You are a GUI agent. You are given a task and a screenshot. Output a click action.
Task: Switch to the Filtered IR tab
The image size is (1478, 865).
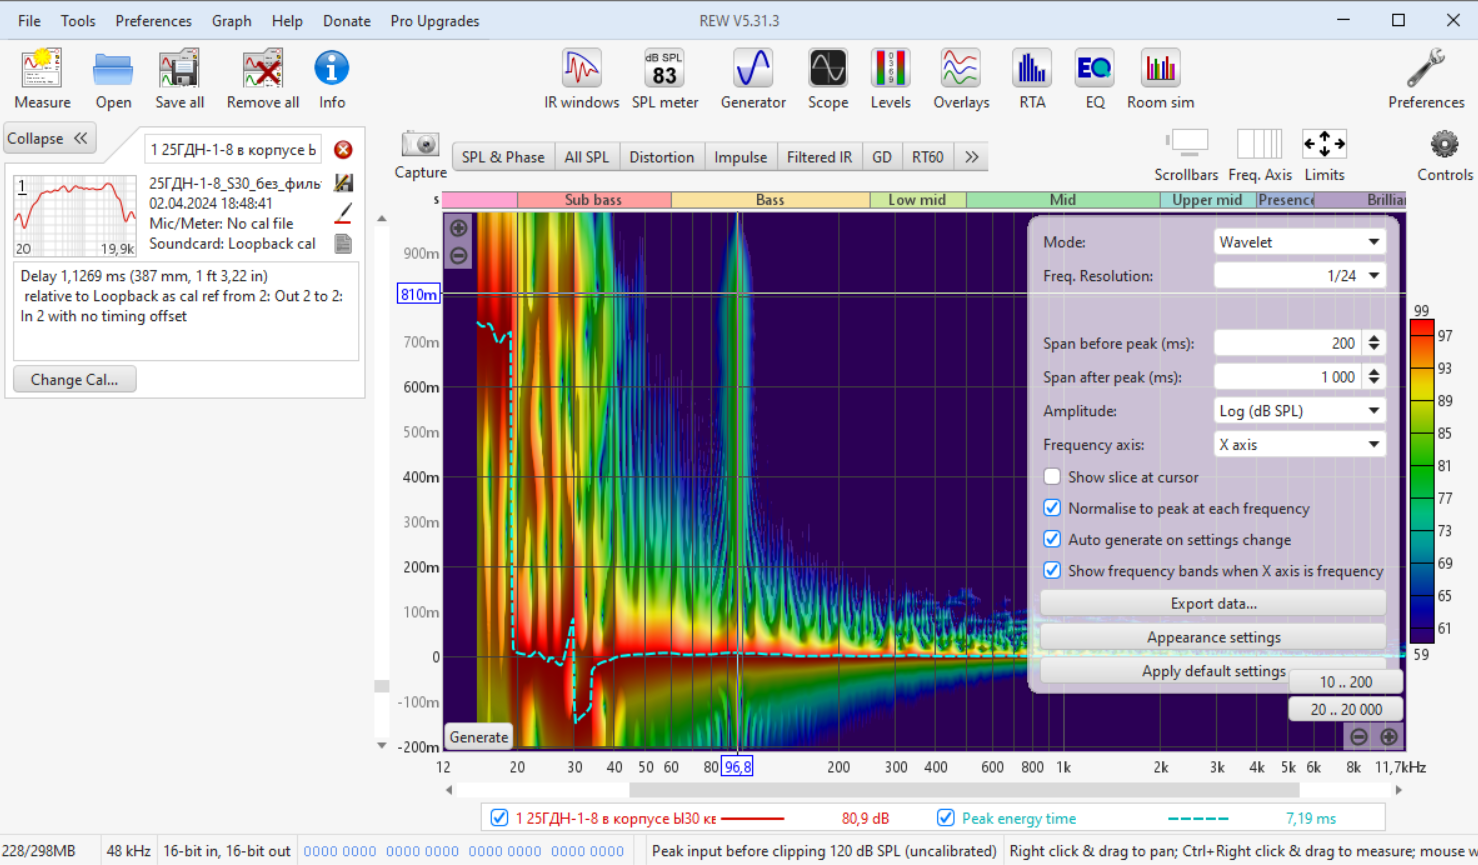pyautogui.click(x=819, y=157)
